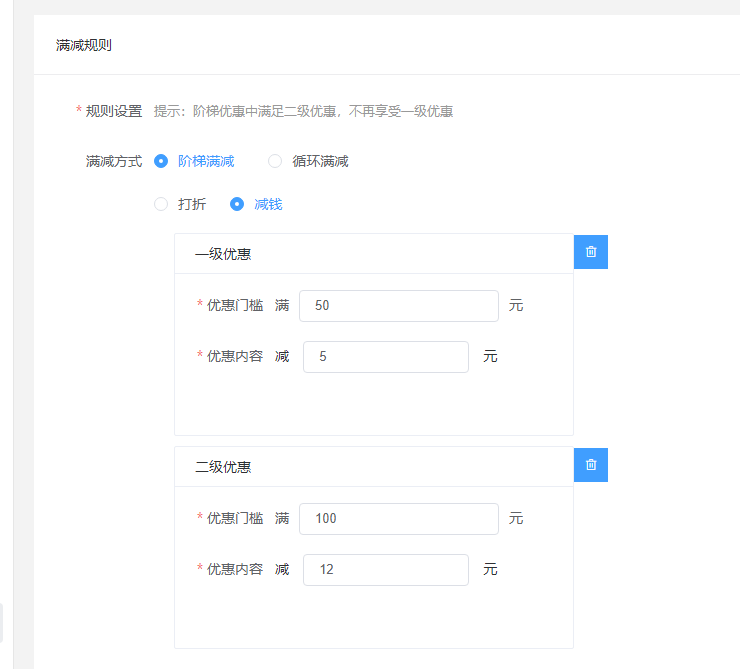Screen dimensions: 740x669
Task: Click the 规则设置 label
Action: click(114, 111)
